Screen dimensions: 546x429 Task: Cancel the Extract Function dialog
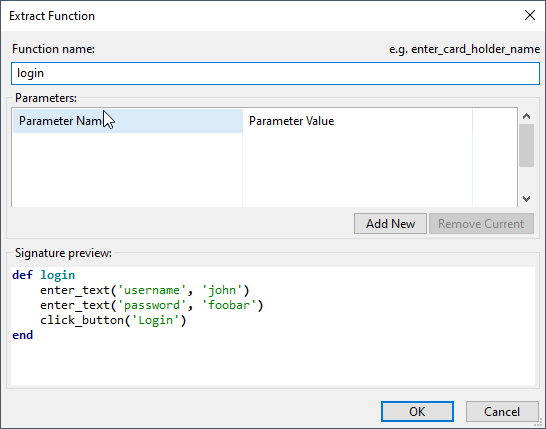coord(502,412)
